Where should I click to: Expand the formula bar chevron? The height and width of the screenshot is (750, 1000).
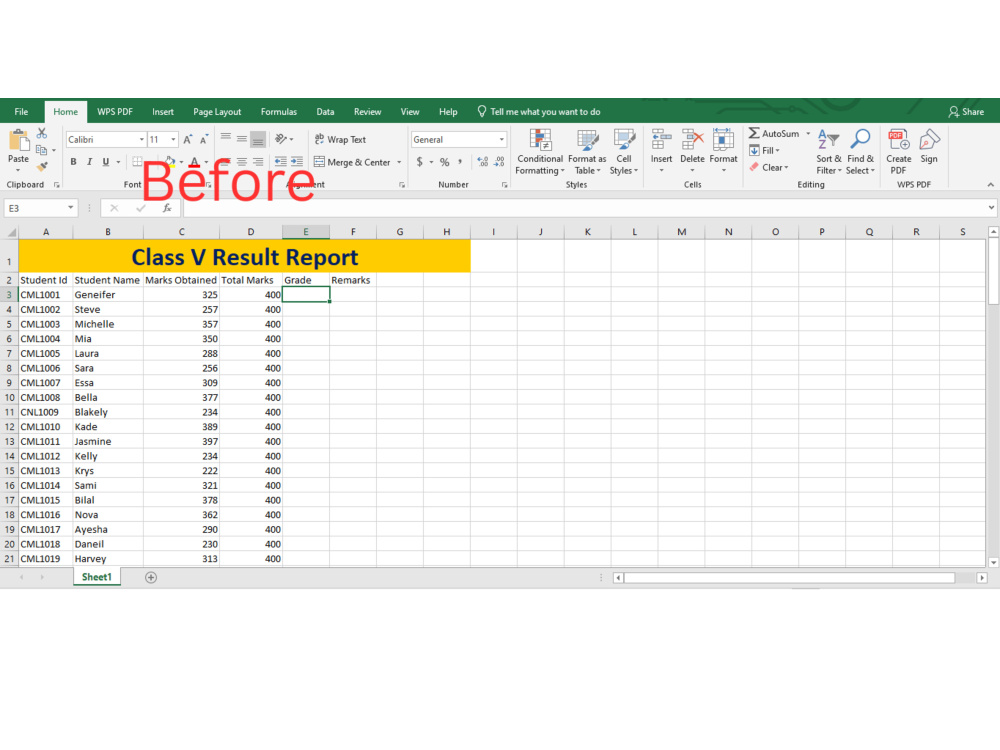pyautogui.click(x=991, y=208)
